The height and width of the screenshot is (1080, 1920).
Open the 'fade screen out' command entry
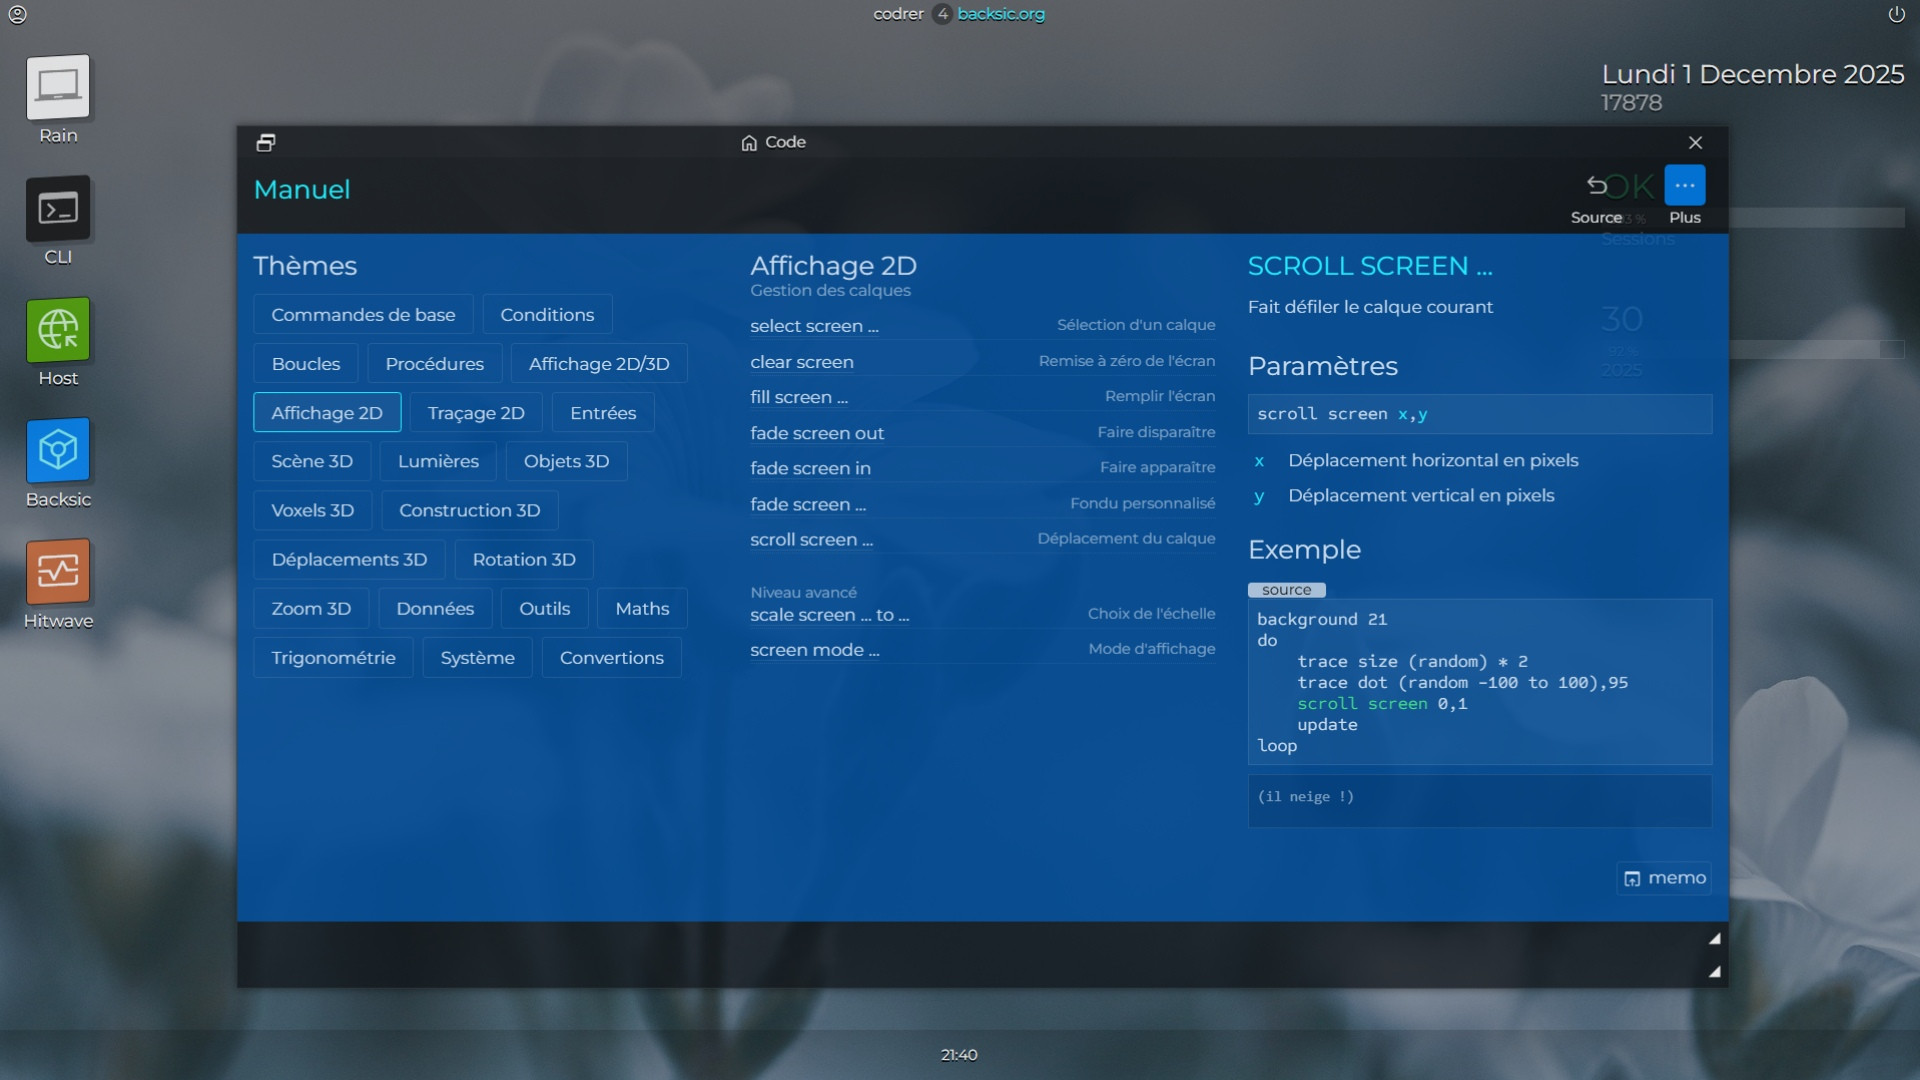click(817, 433)
